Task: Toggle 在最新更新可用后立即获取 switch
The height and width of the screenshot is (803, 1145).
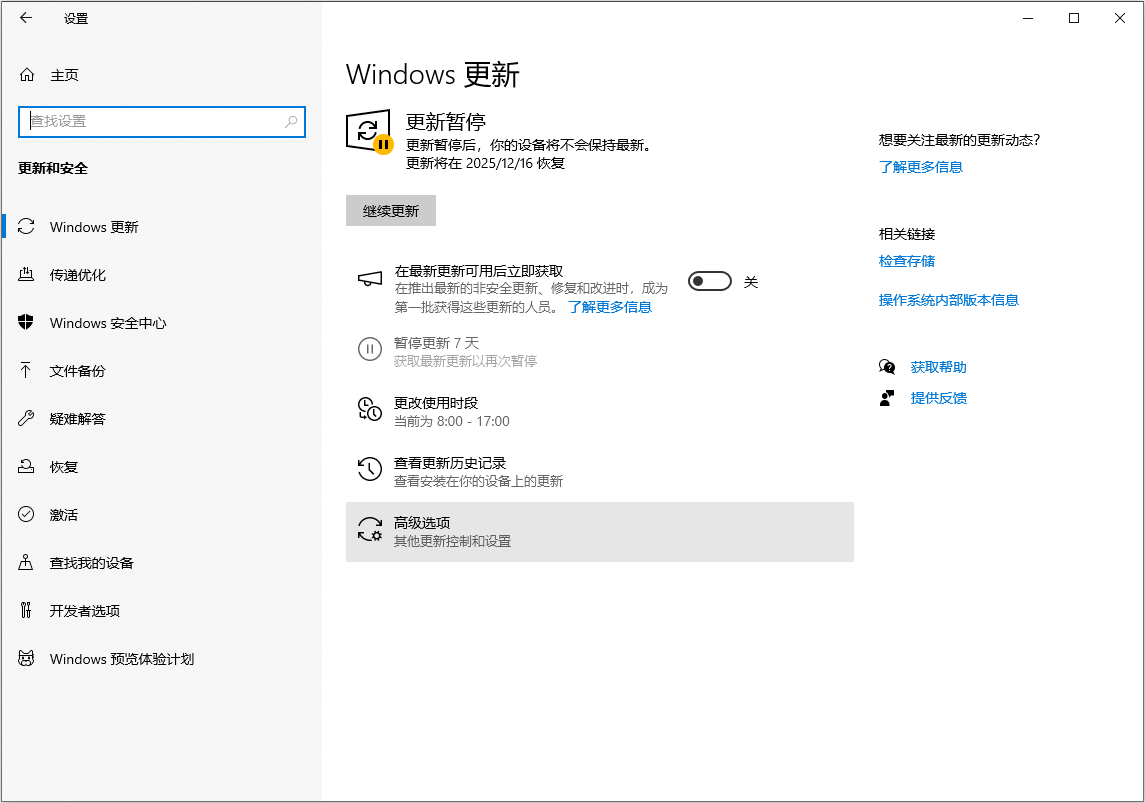Action: [x=710, y=282]
